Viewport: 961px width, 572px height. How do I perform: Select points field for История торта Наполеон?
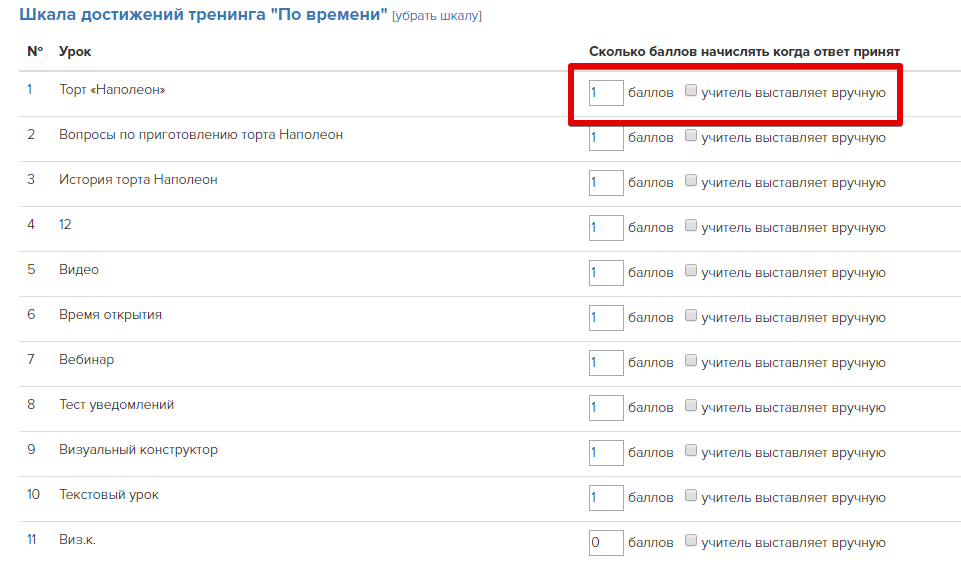(x=606, y=183)
